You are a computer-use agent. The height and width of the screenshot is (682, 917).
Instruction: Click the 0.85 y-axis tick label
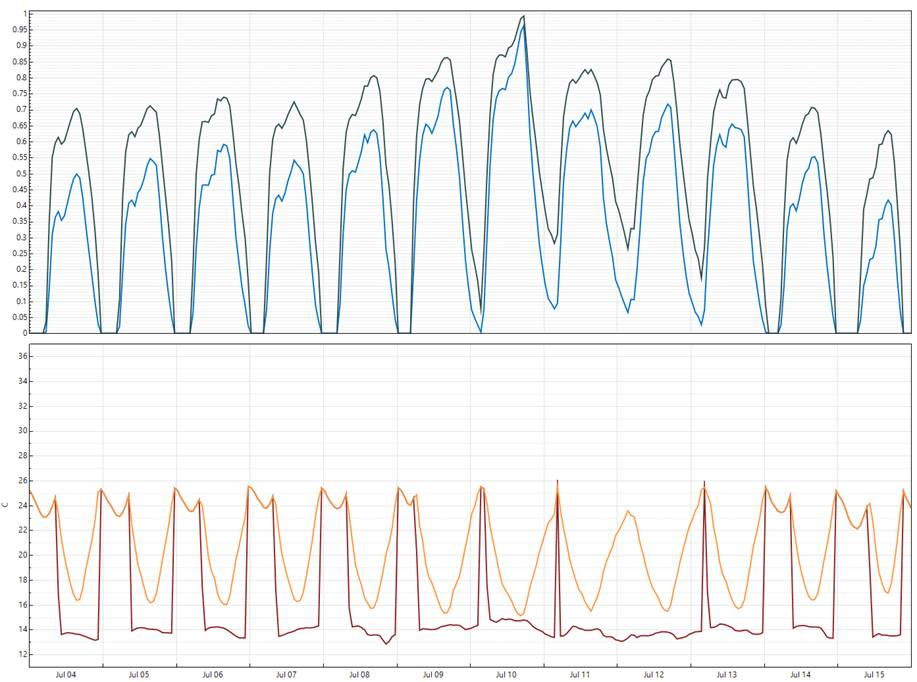[20, 61]
